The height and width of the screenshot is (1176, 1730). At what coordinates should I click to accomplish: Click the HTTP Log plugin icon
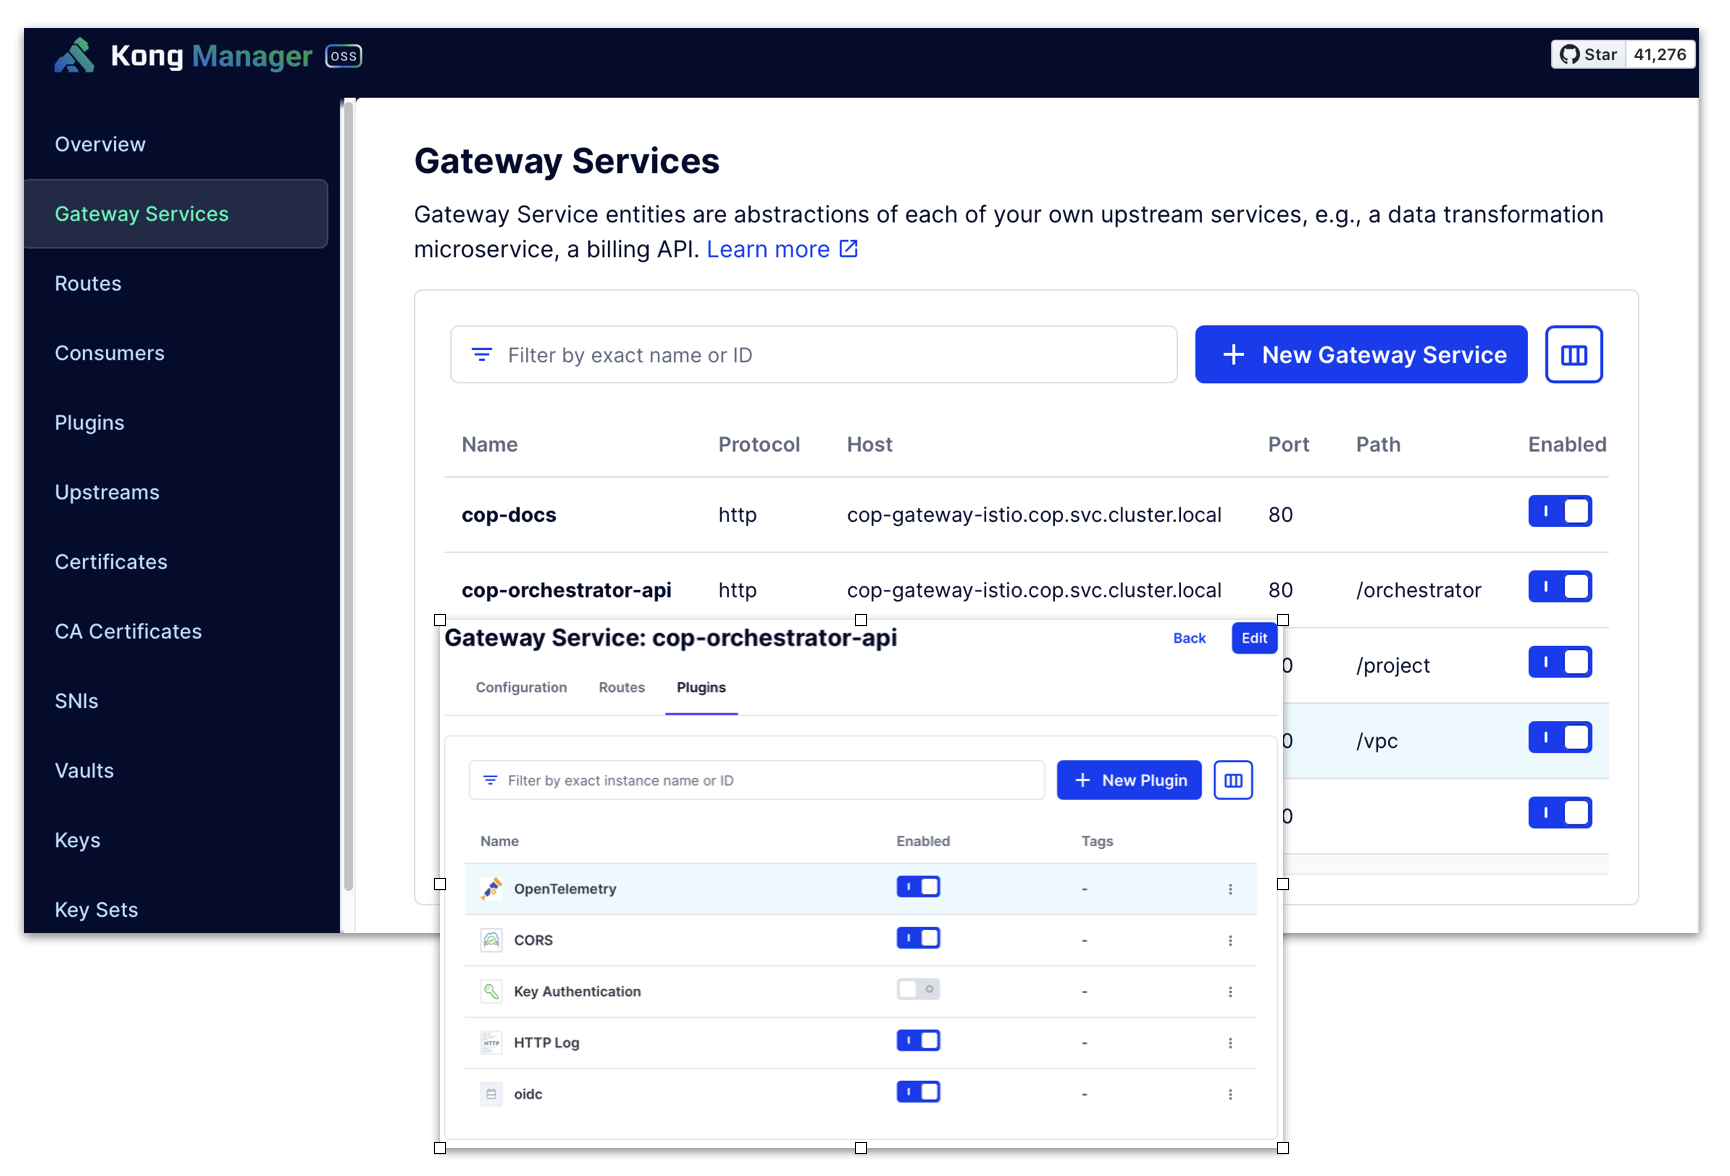click(x=491, y=1041)
